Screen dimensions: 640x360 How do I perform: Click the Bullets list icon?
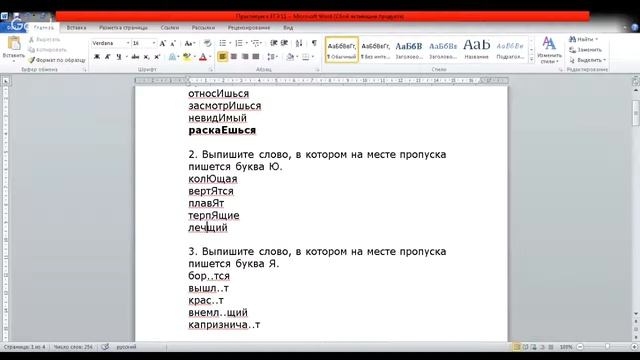pyautogui.click(x=223, y=43)
